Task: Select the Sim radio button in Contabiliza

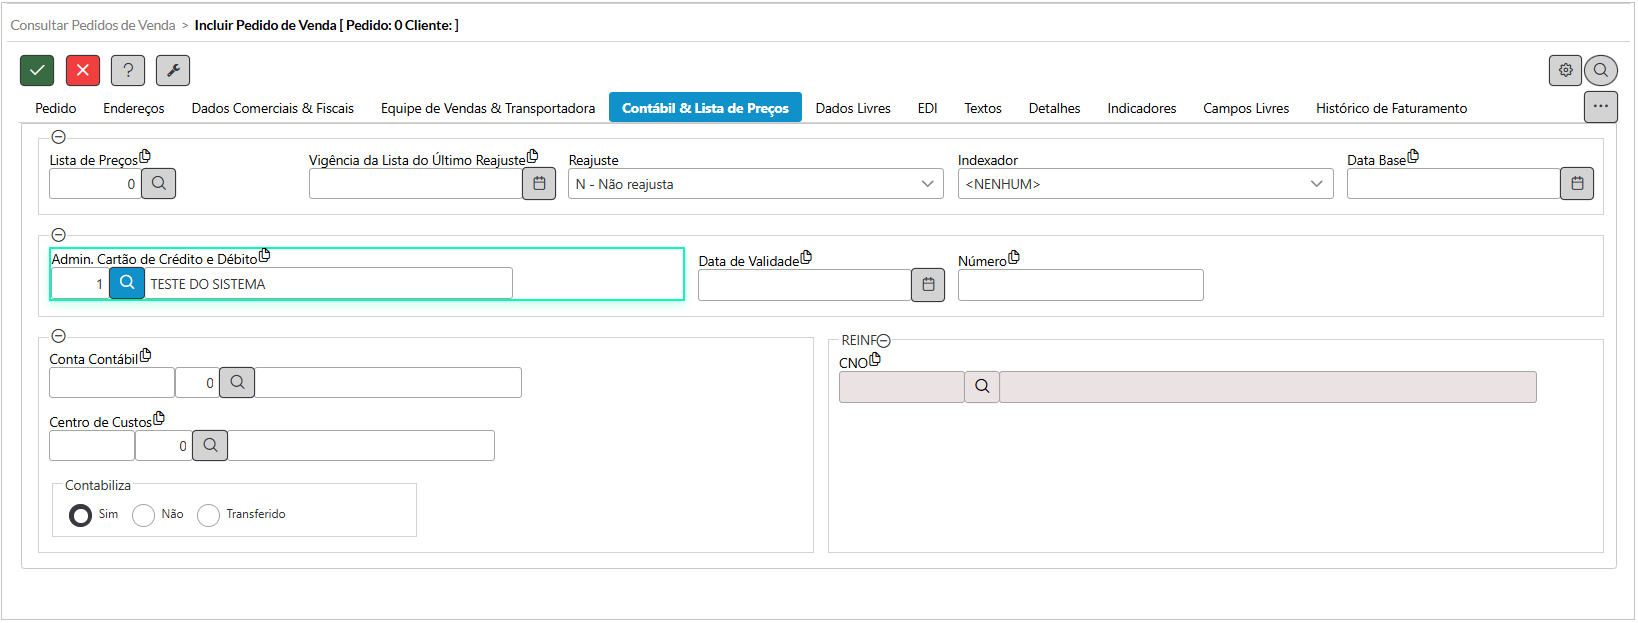Action: coord(81,515)
